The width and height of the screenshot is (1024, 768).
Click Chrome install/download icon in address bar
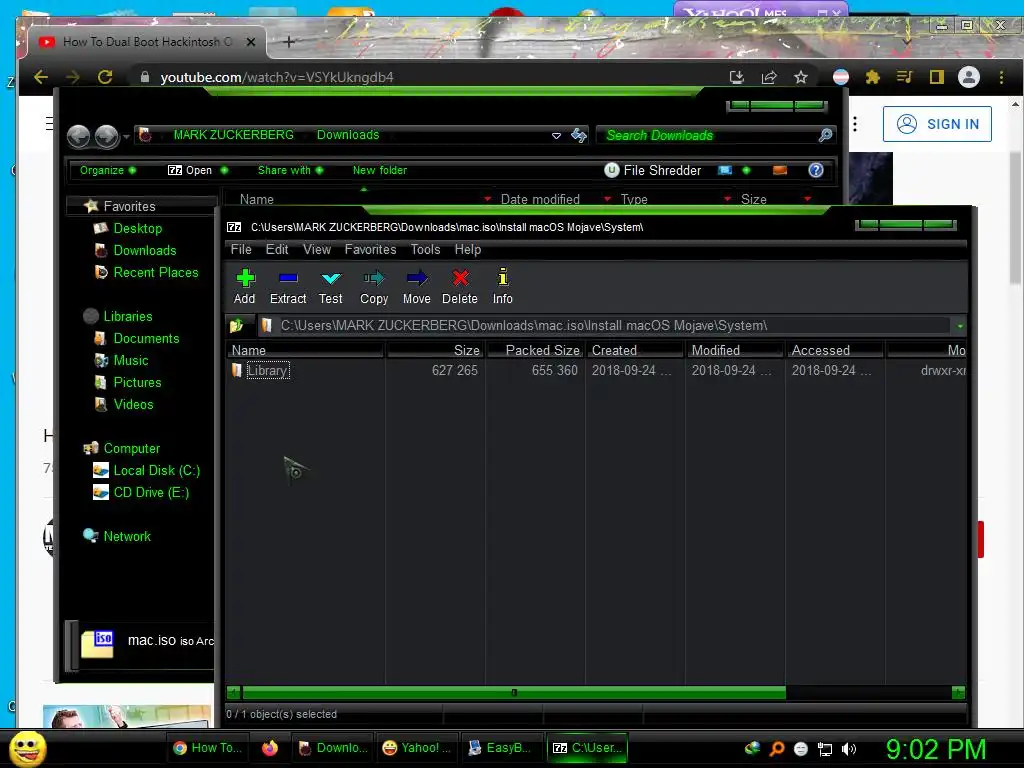pos(737,78)
